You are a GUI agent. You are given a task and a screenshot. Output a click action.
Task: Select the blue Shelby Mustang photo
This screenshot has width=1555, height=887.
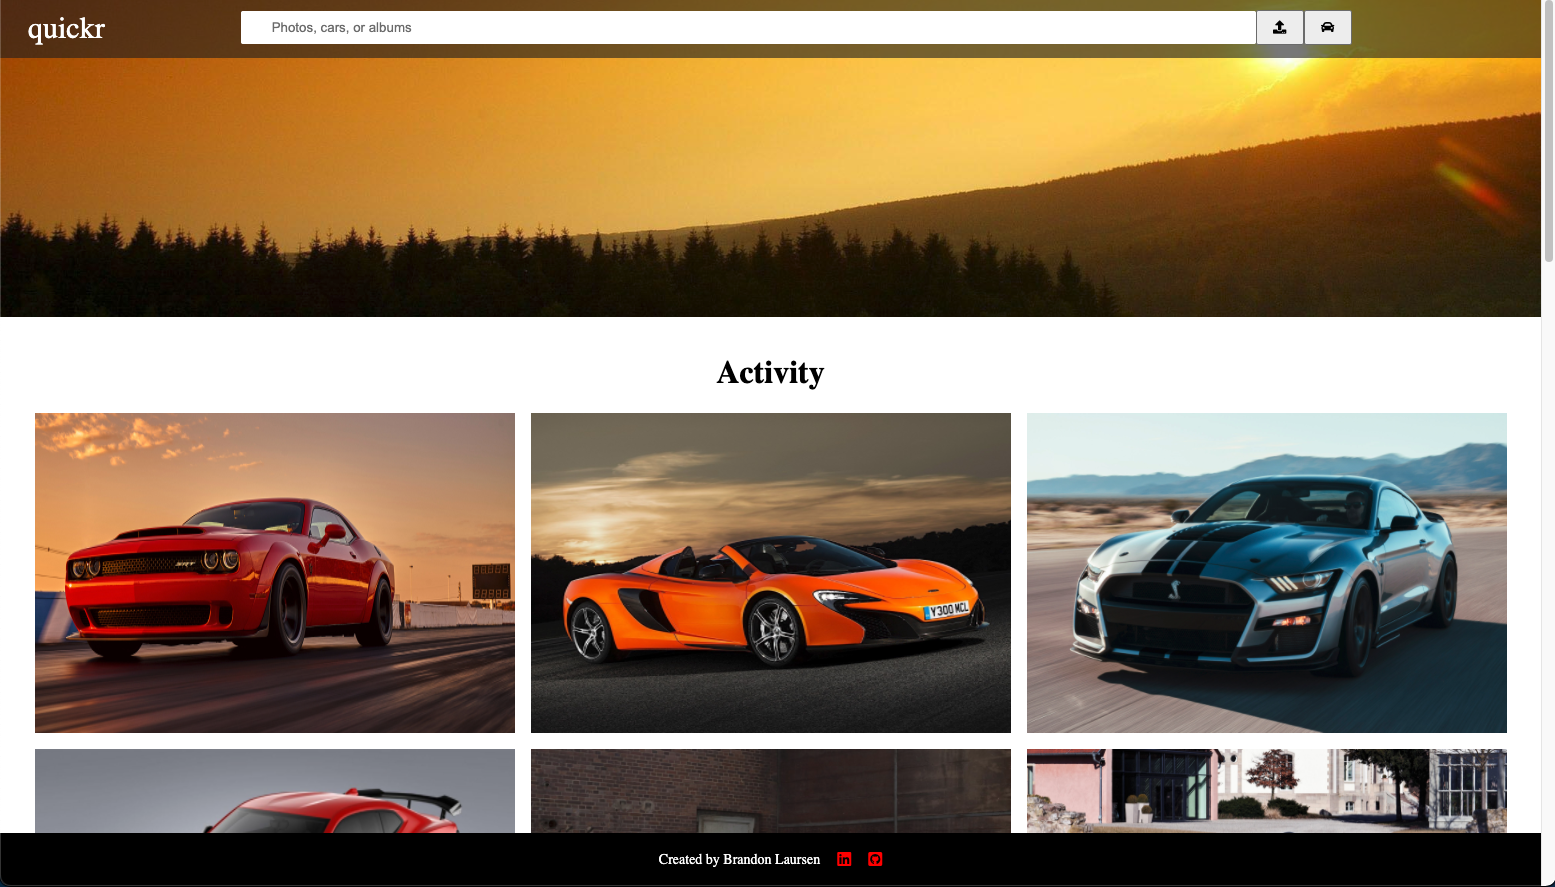click(1266, 572)
